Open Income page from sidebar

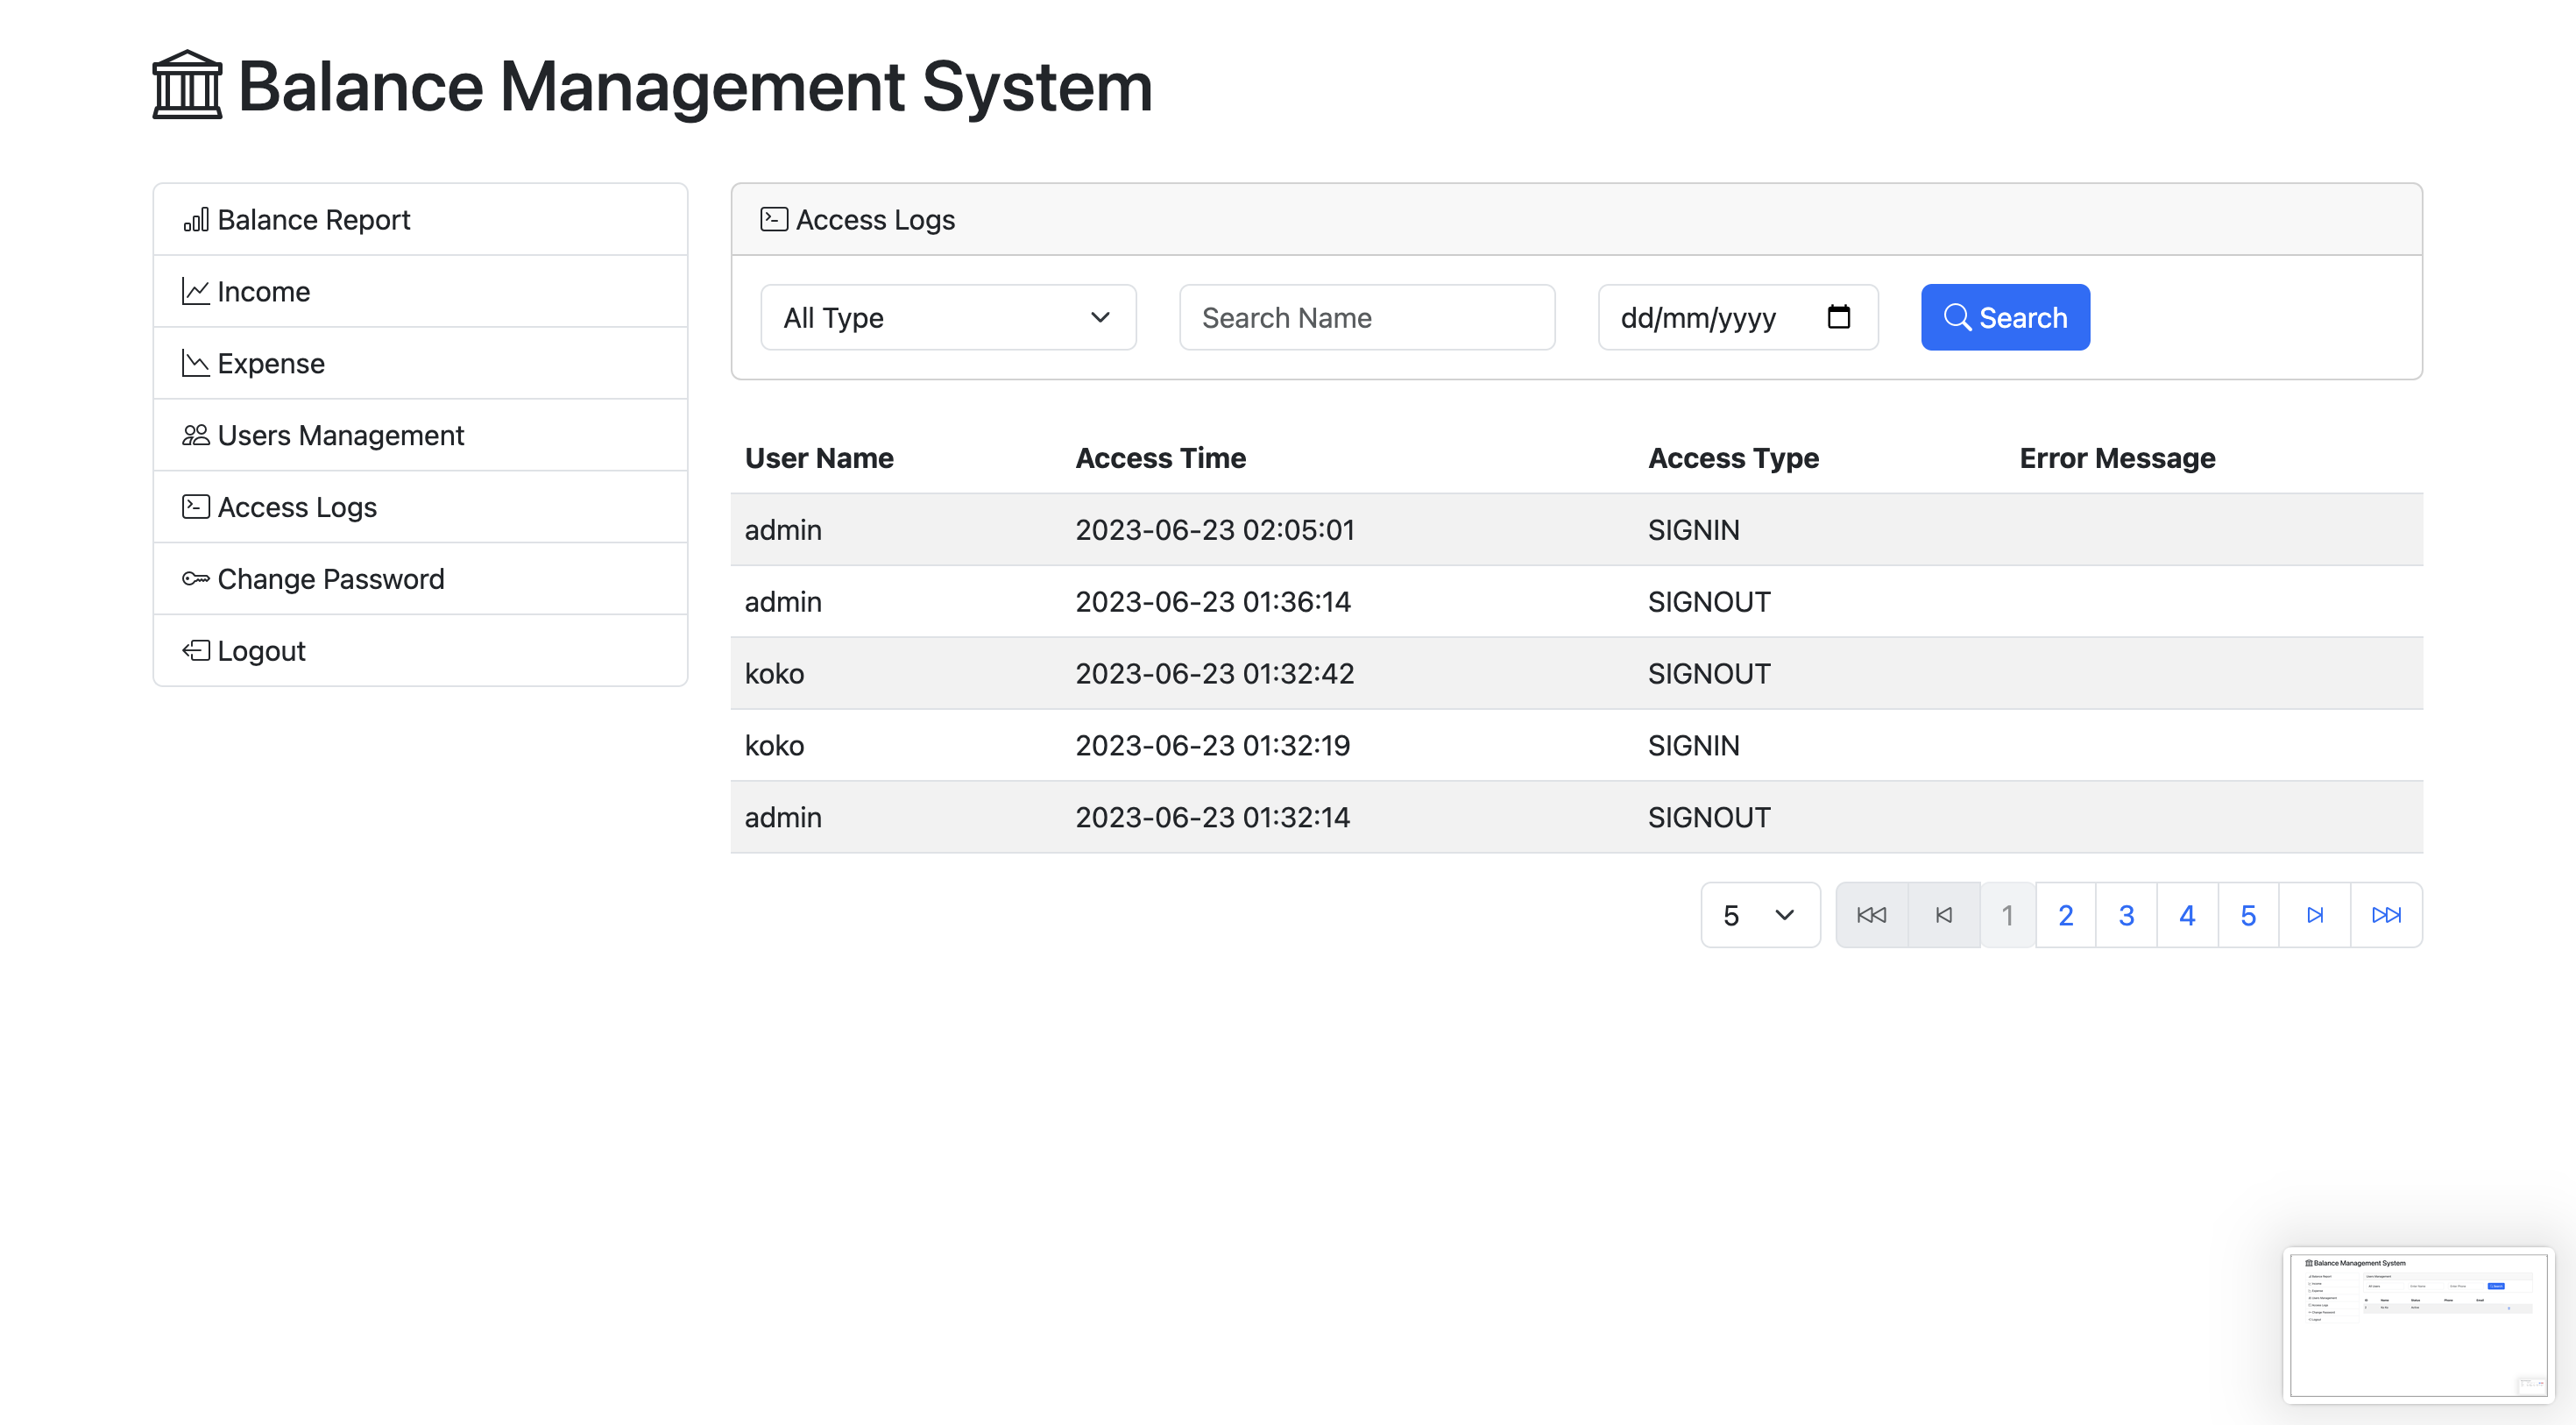click(420, 291)
